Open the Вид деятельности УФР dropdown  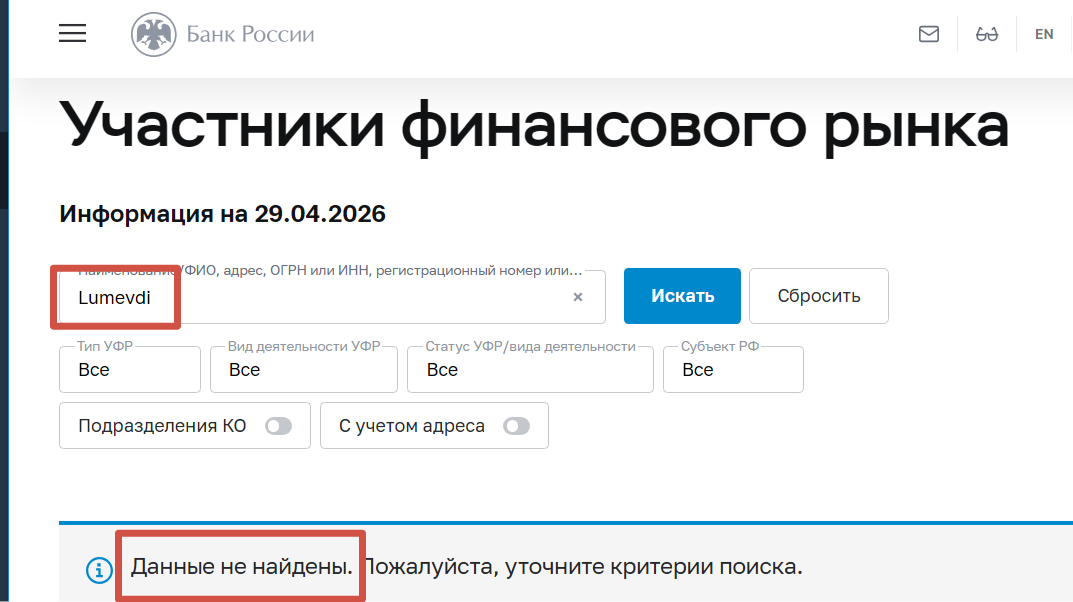tap(304, 369)
